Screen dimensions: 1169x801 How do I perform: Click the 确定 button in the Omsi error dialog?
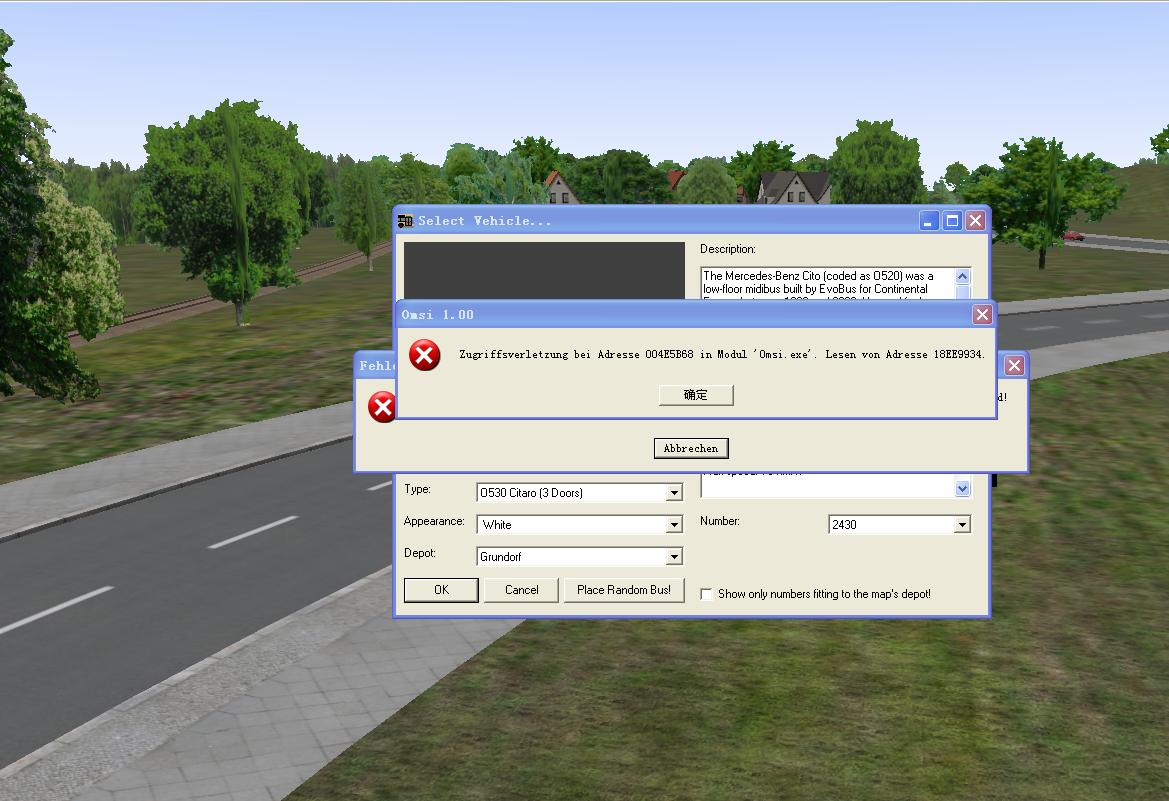(x=696, y=395)
